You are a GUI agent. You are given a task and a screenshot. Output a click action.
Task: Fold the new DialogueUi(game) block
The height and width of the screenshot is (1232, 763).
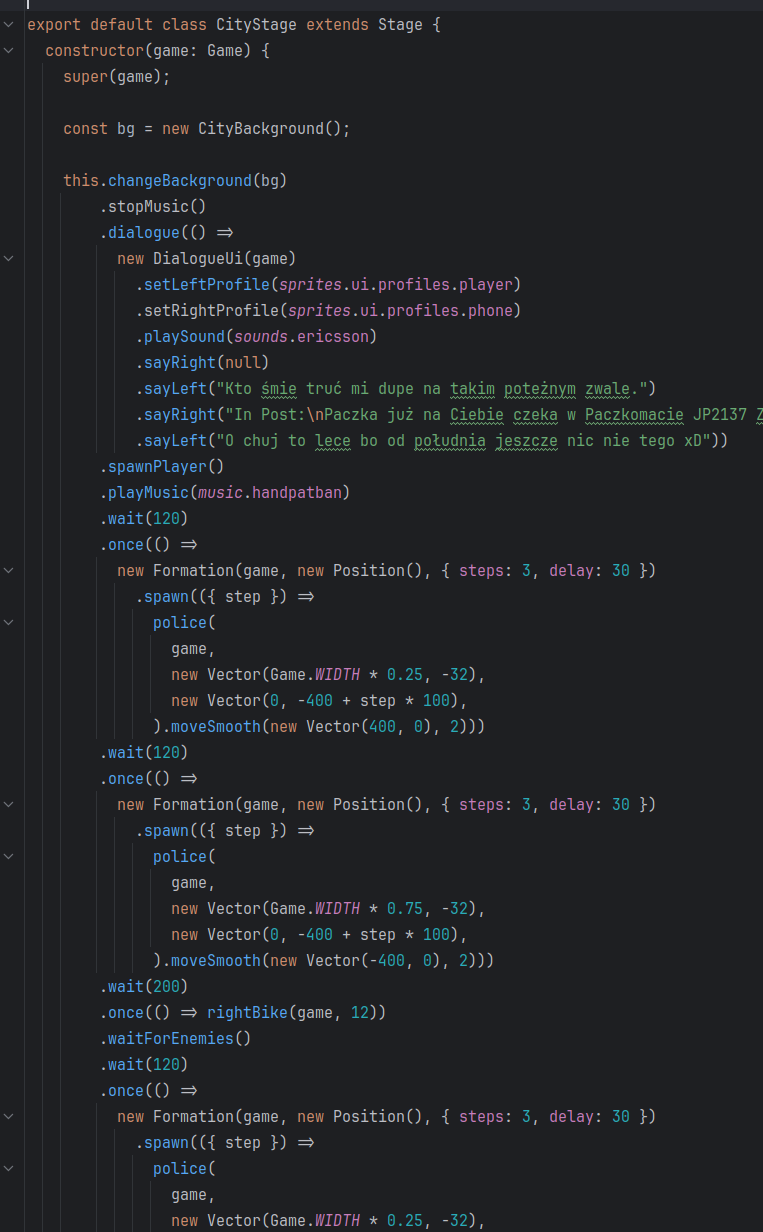pyautogui.click(x=9, y=258)
